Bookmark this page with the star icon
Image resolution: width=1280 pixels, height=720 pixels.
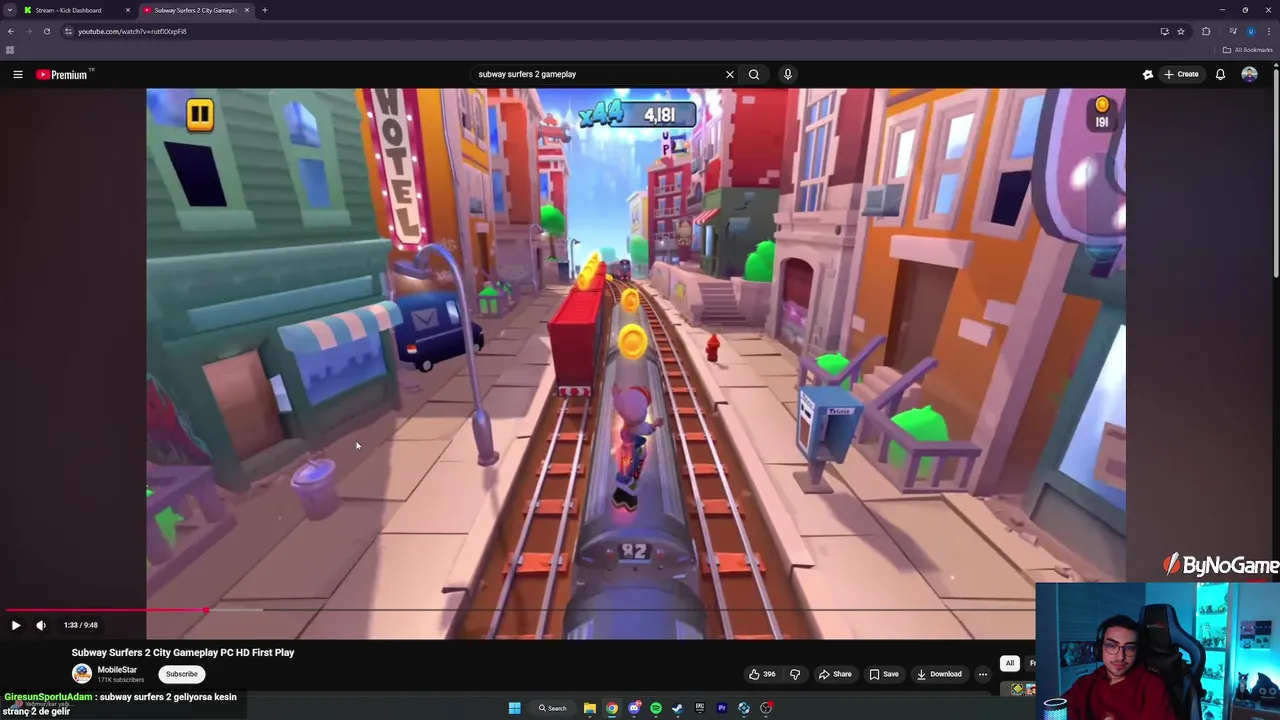coord(1181,31)
